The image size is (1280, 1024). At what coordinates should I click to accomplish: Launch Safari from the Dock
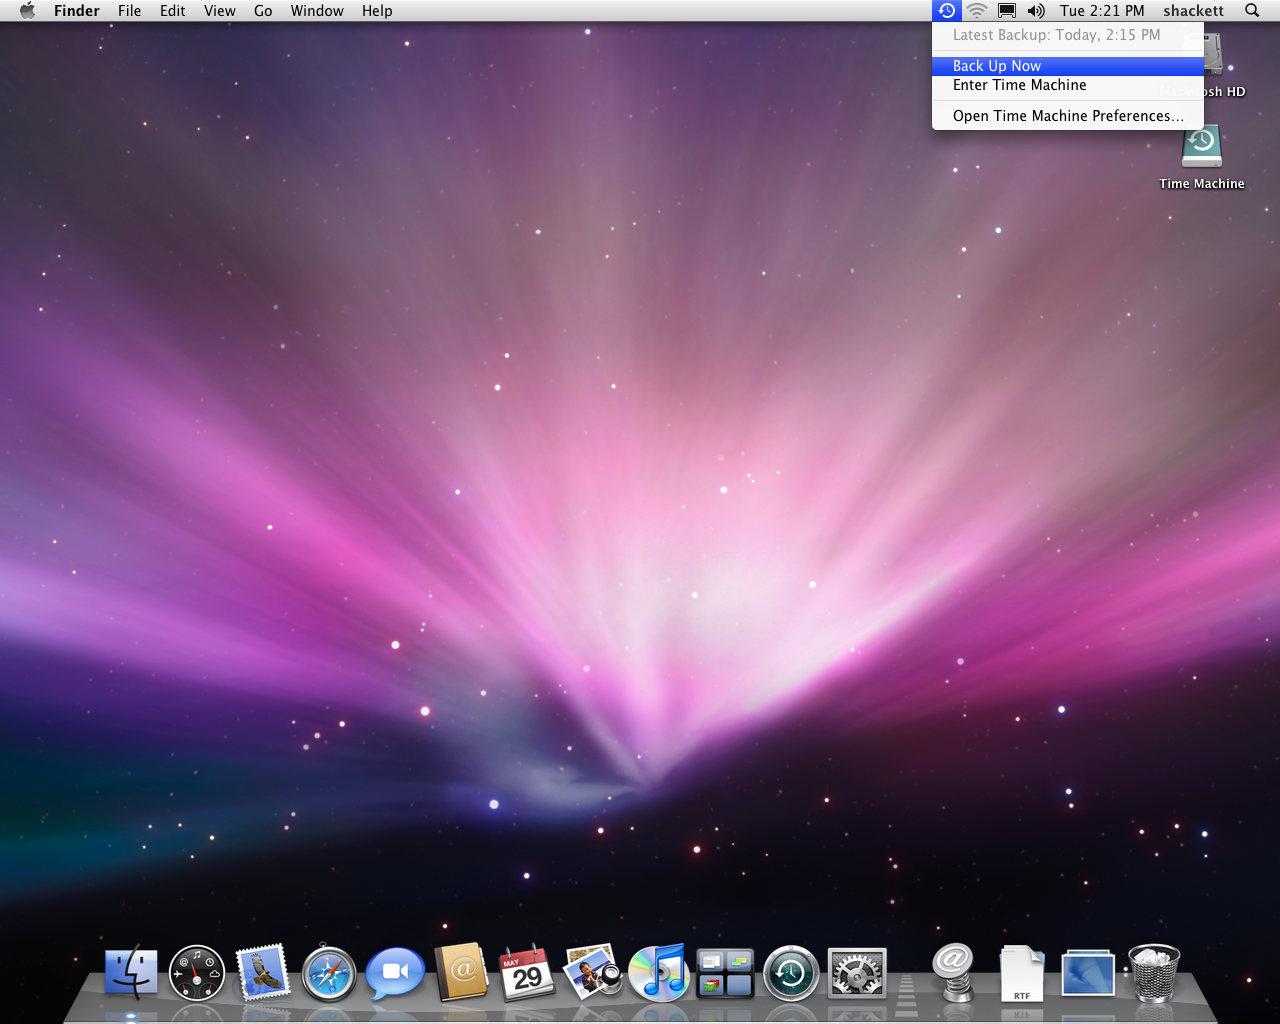coord(329,973)
